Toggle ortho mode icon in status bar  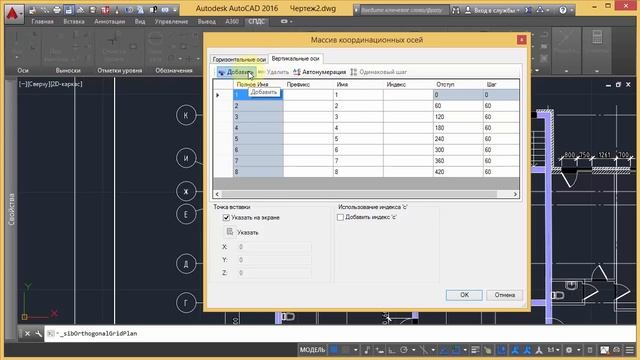[391, 350]
